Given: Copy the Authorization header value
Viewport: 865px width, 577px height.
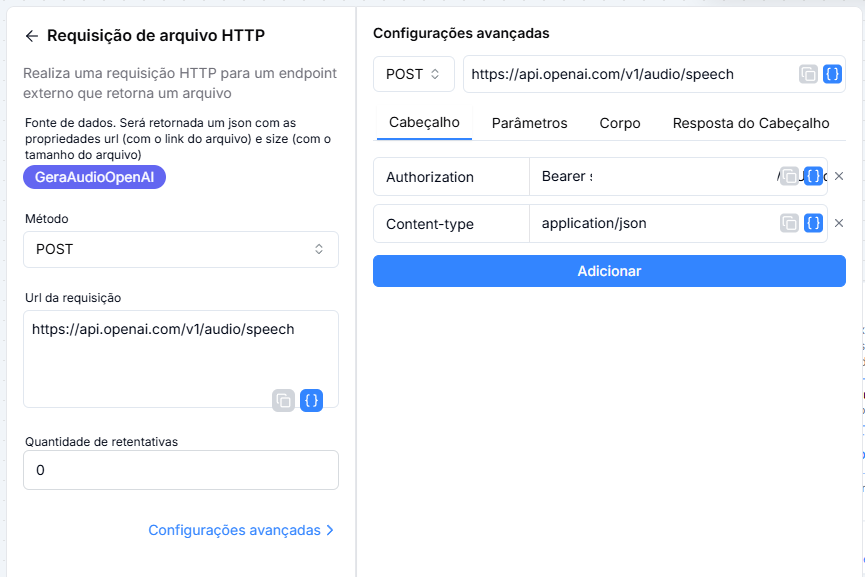Looking at the screenshot, I should (789, 177).
